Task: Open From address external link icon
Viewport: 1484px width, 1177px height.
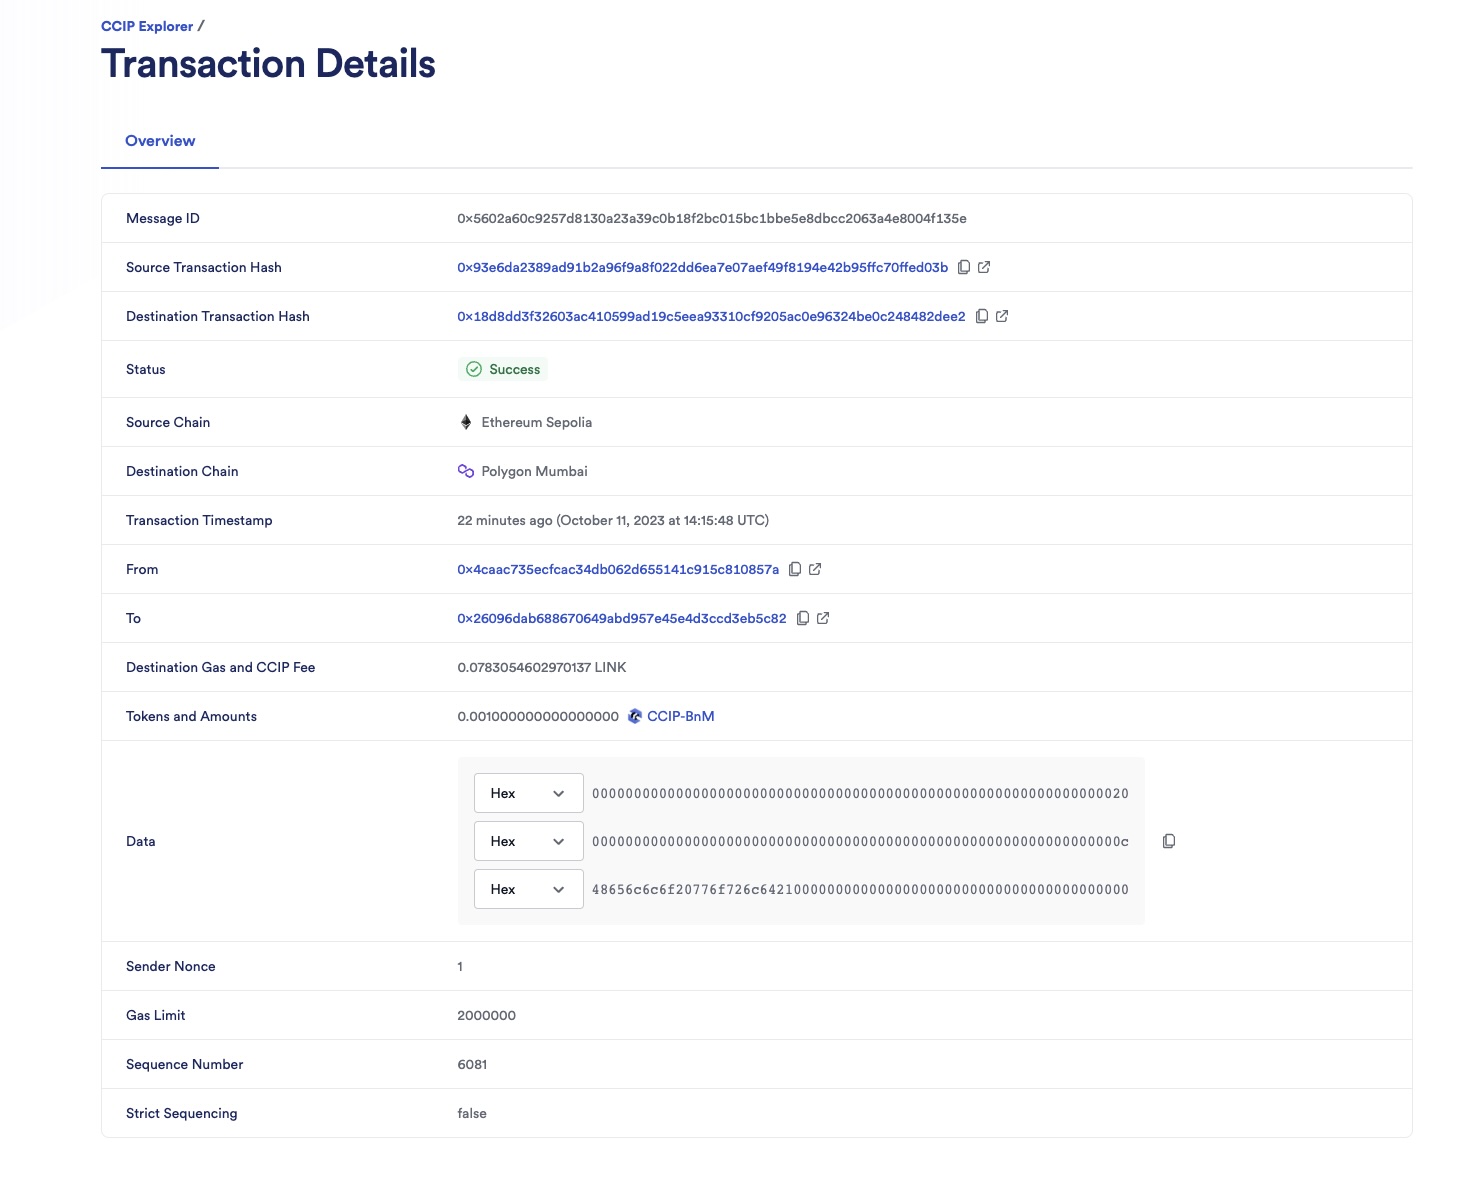Action: 815,569
